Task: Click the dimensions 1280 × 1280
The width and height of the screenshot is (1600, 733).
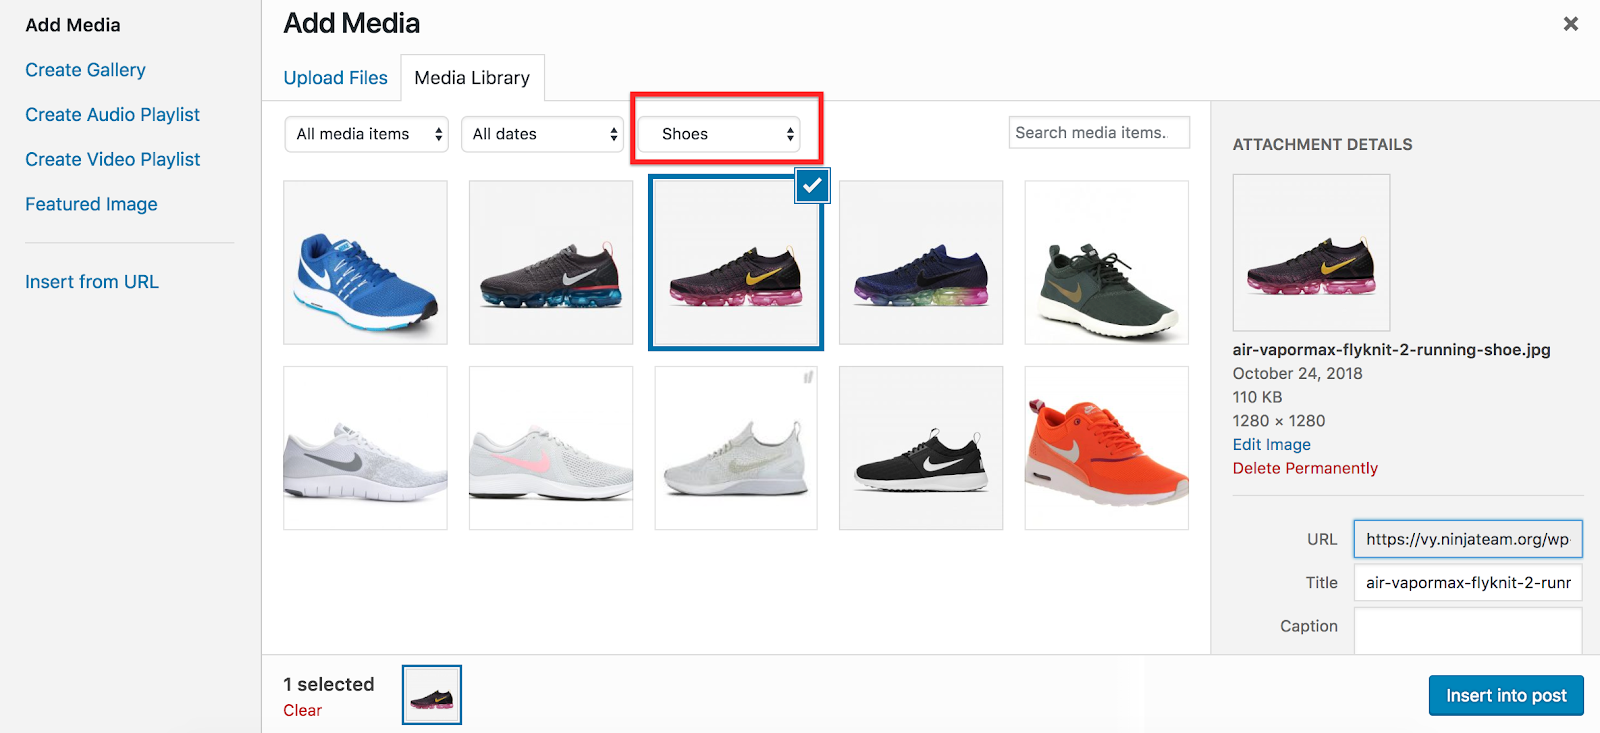Action: pyautogui.click(x=1279, y=421)
